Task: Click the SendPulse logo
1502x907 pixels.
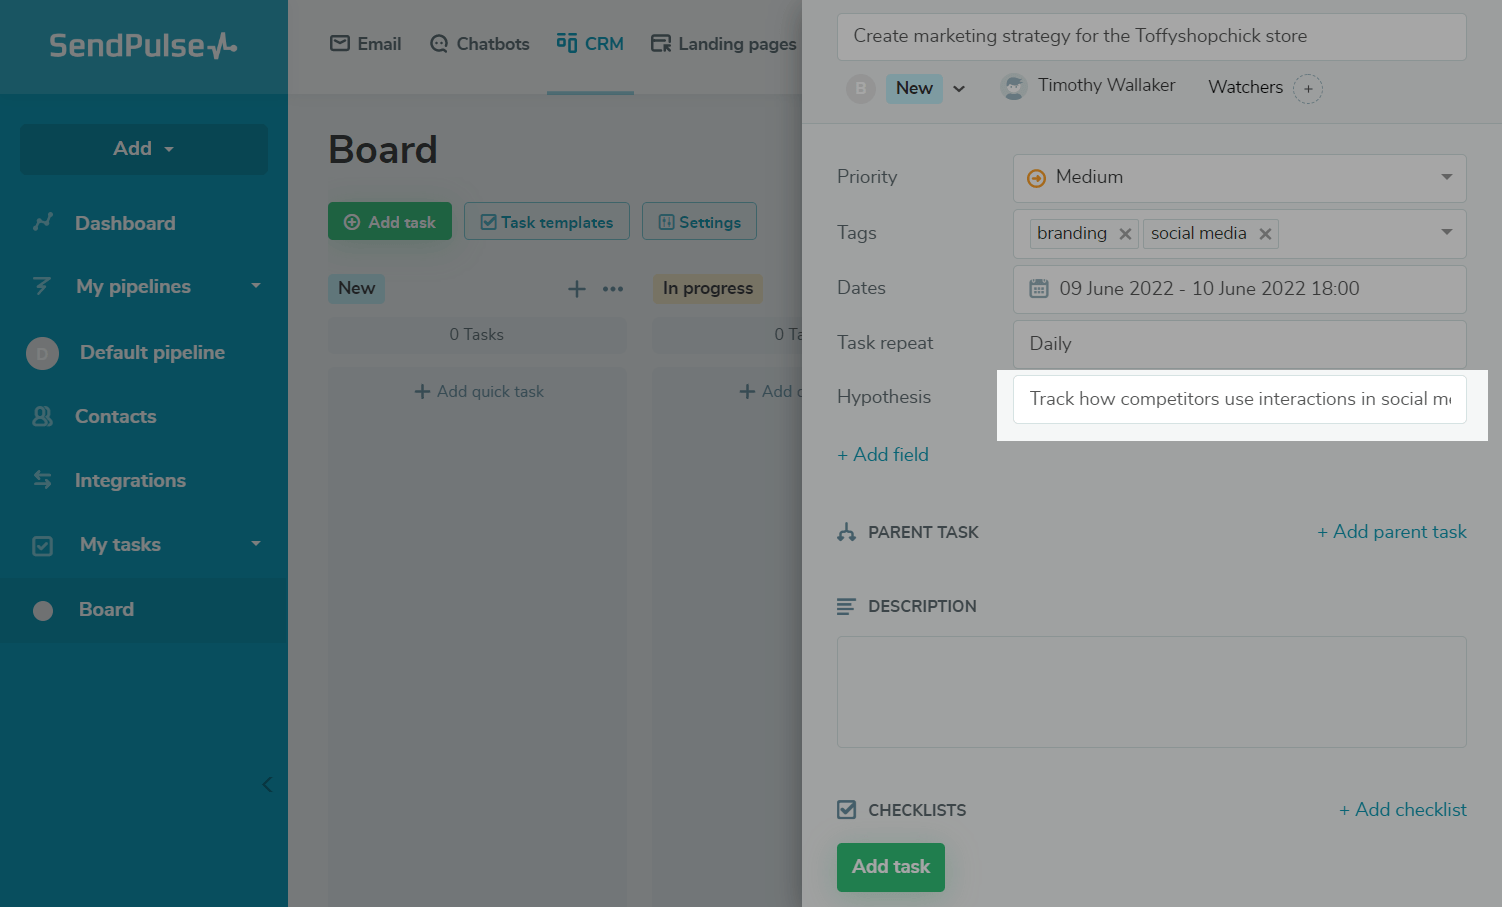Action: point(143,45)
